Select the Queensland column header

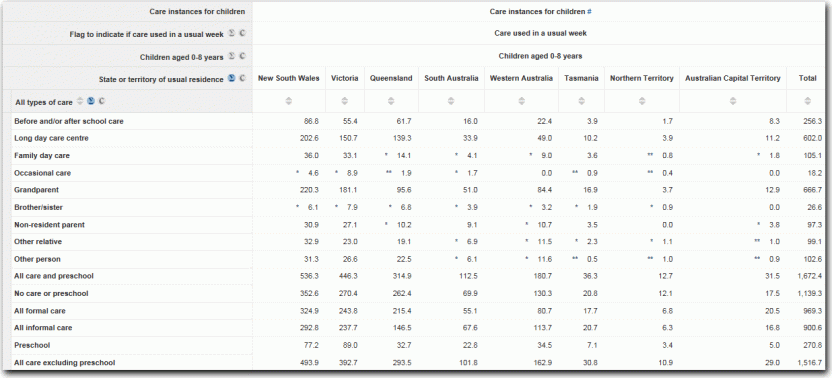click(391, 78)
